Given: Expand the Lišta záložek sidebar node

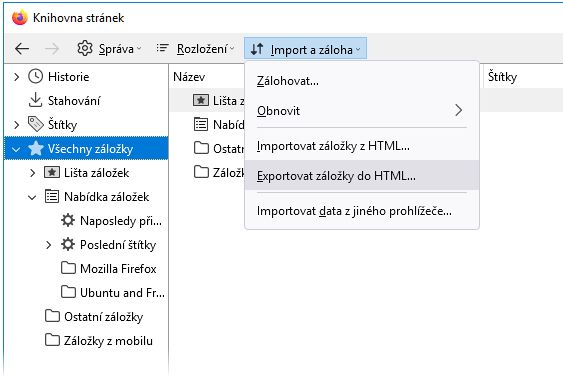Looking at the screenshot, I should click(x=32, y=173).
